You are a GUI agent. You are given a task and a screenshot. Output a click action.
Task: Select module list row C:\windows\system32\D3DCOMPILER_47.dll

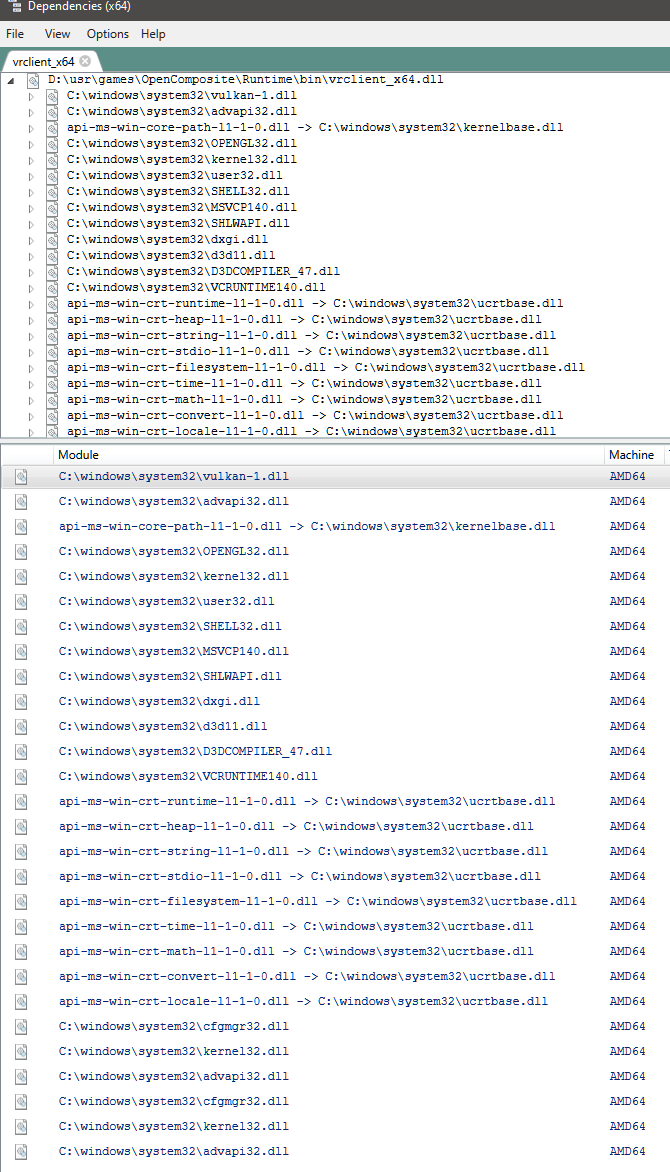335,751
